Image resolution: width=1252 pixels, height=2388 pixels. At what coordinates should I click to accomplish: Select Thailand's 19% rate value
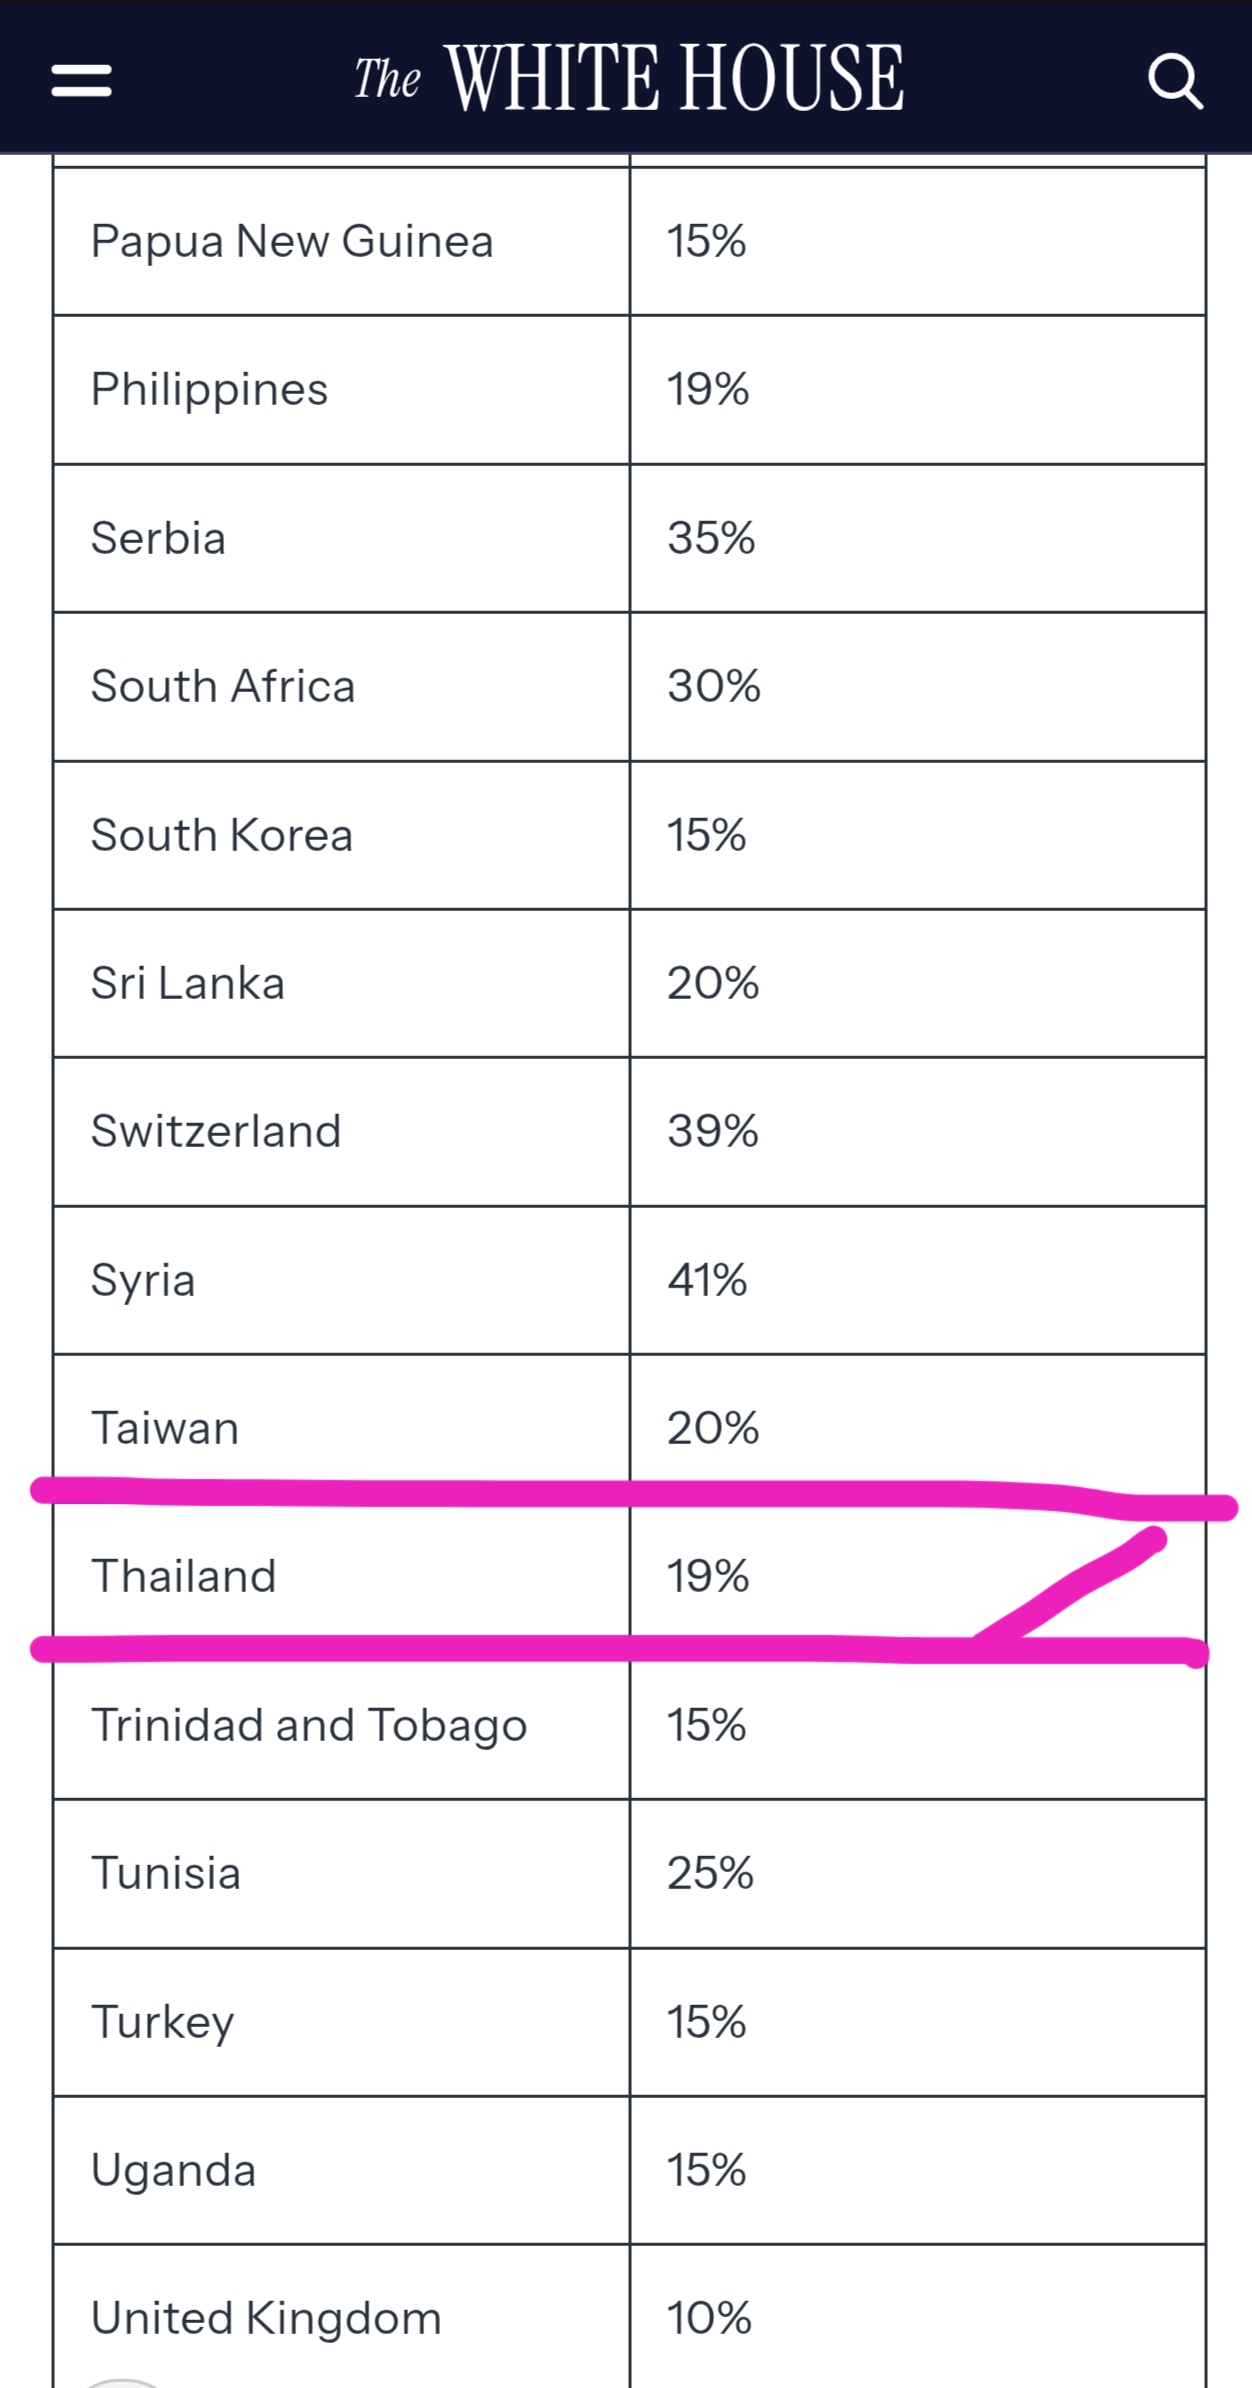(708, 1576)
